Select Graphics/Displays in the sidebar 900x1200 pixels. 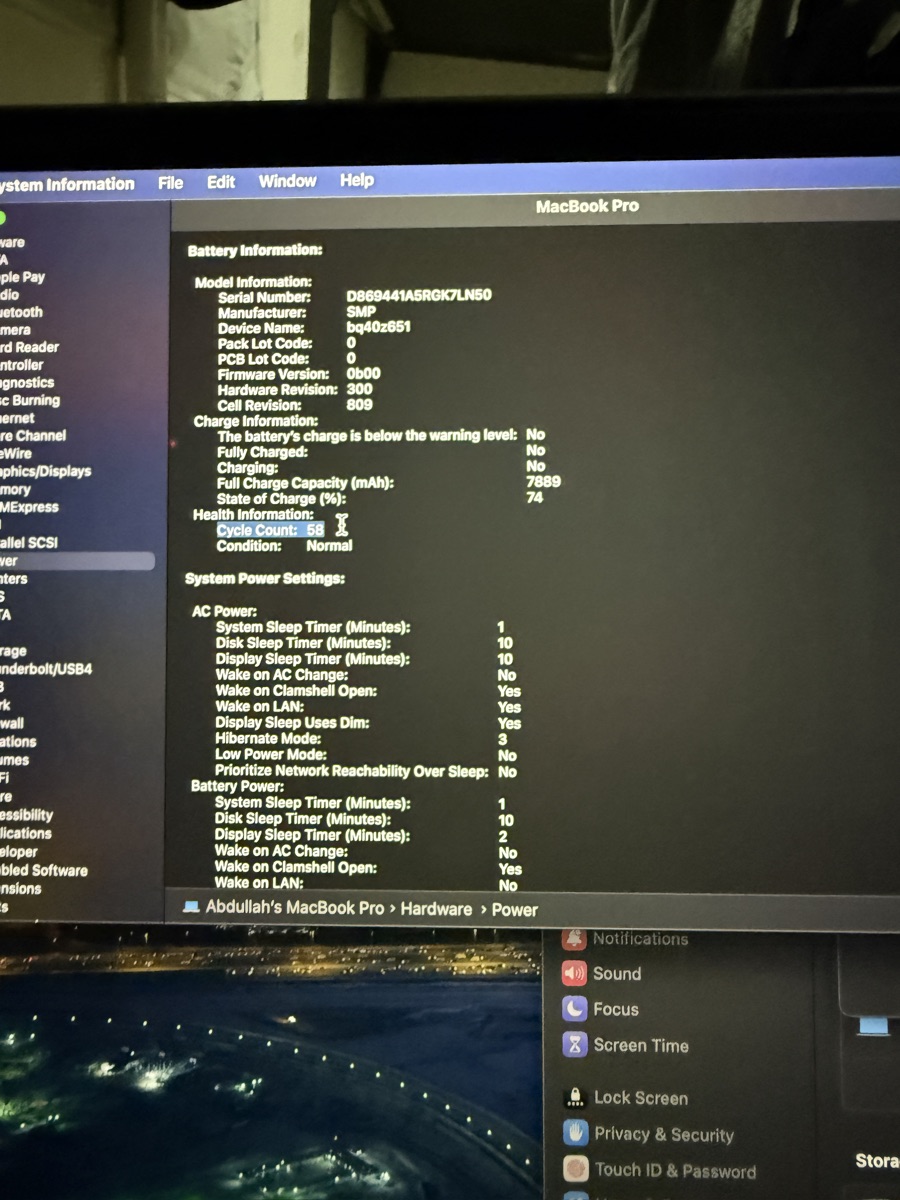pyautogui.click(x=45, y=471)
